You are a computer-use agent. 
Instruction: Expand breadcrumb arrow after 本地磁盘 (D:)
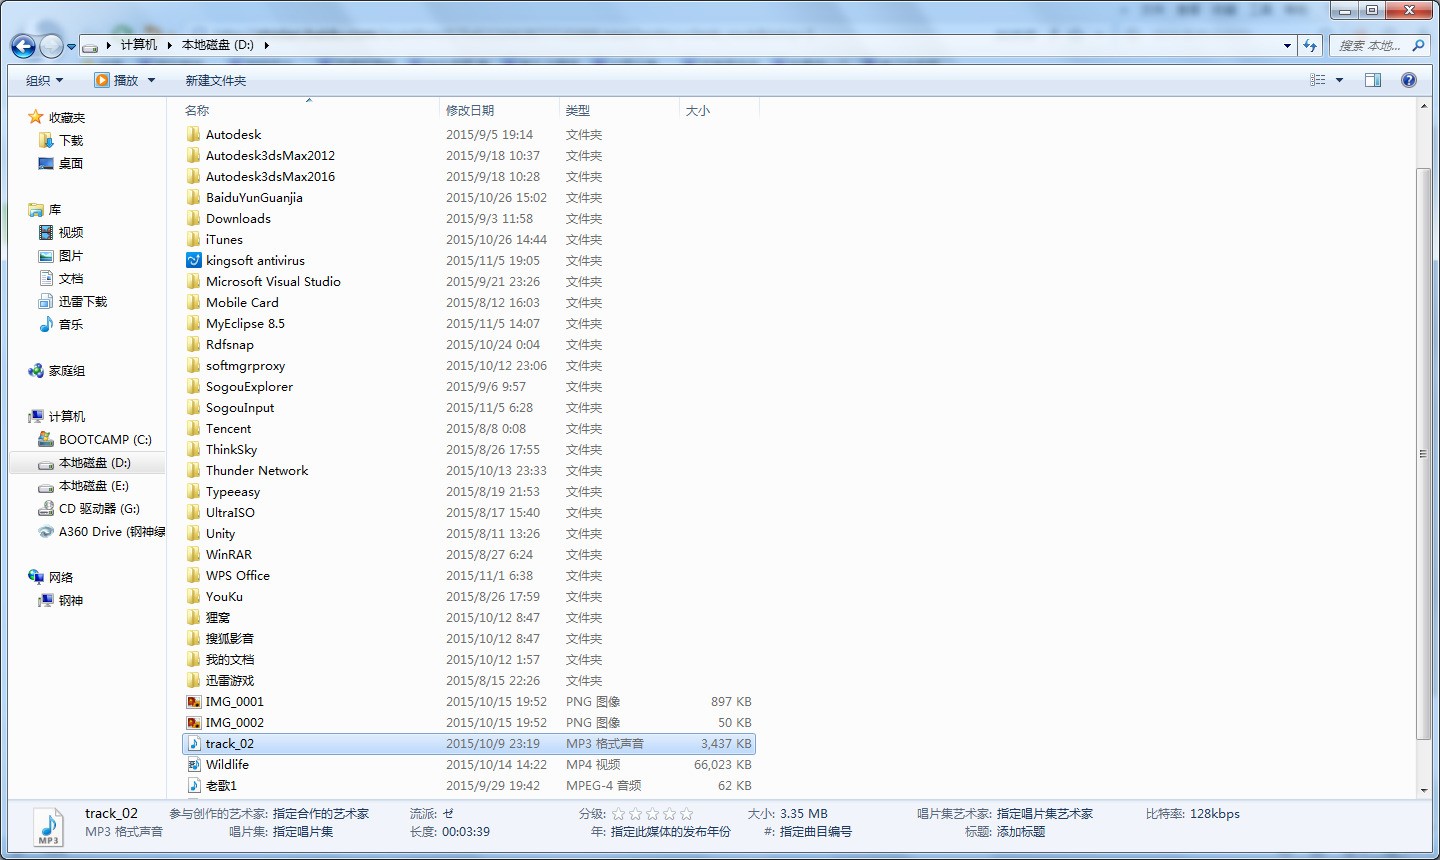coord(266,45)
